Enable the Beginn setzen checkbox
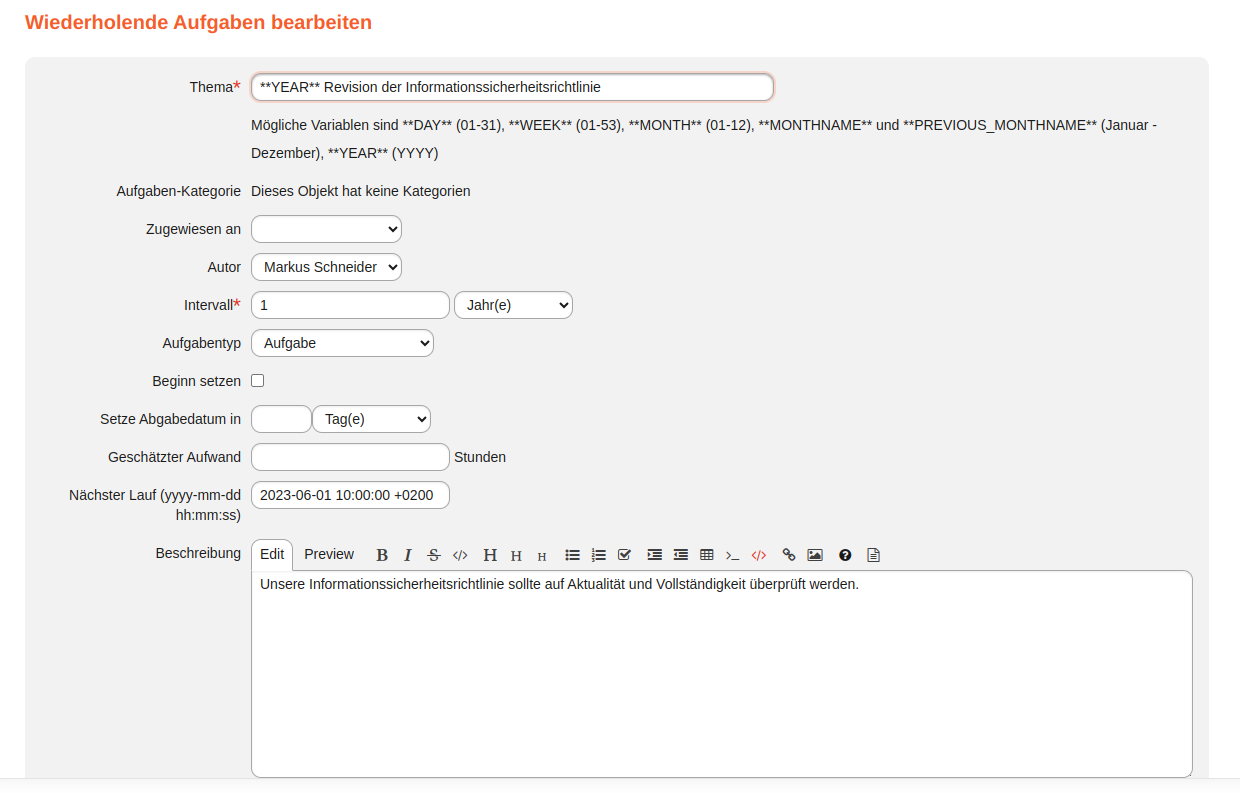The image size is (1240, 793). [x=258, y=381]
